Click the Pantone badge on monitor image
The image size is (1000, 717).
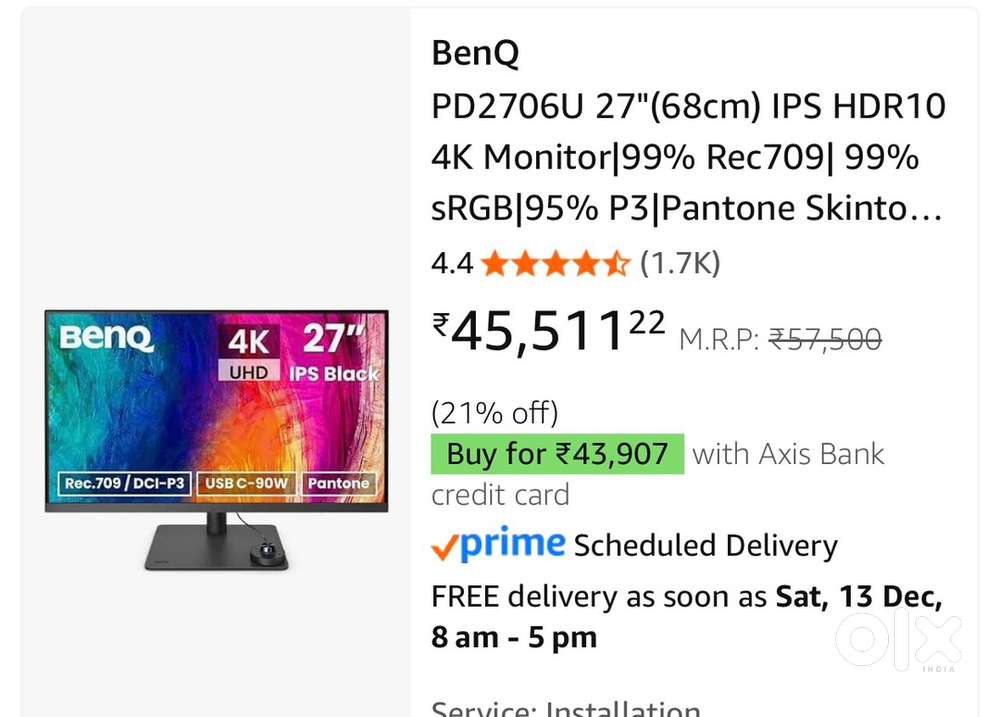[x=338, y=484]
